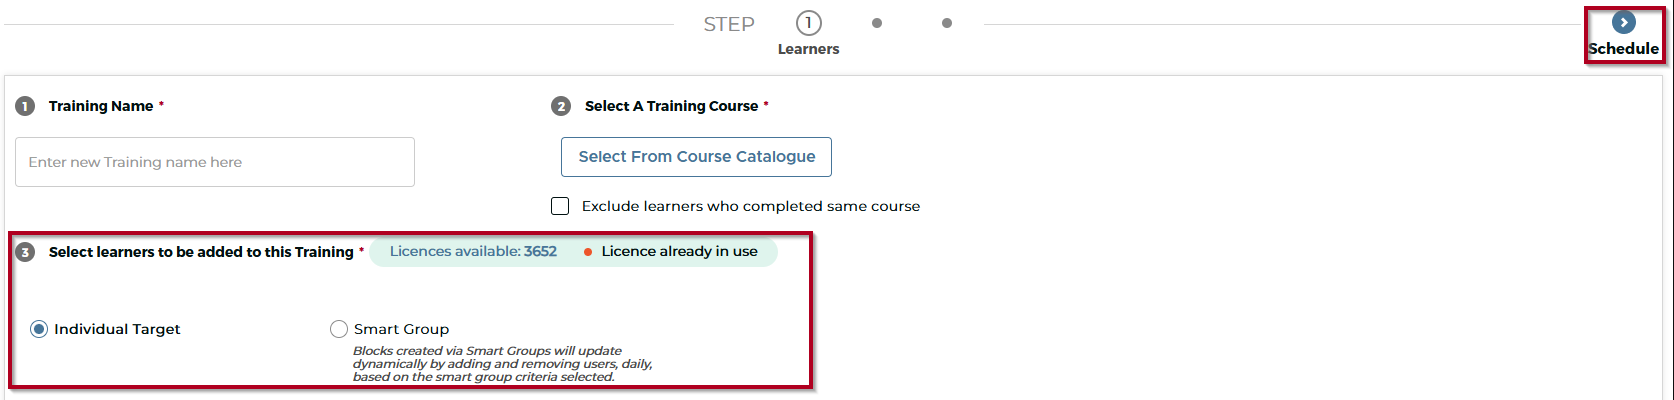Click the Smart Groups description text
This screenshot has height=400, width=1674.
(x=503, y=364)
